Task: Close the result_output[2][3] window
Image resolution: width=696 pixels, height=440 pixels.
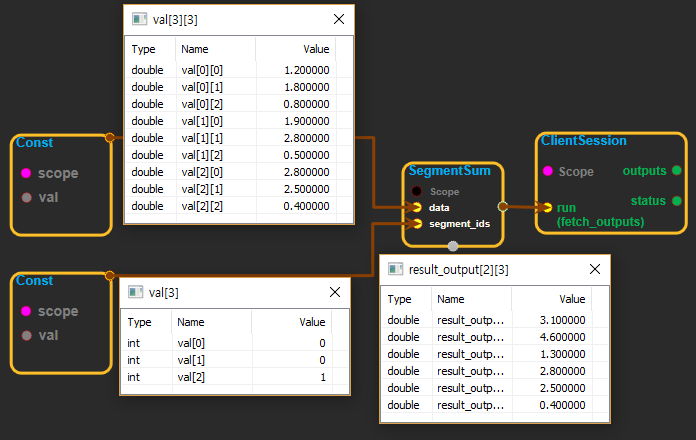Action: tap(595, 269)
